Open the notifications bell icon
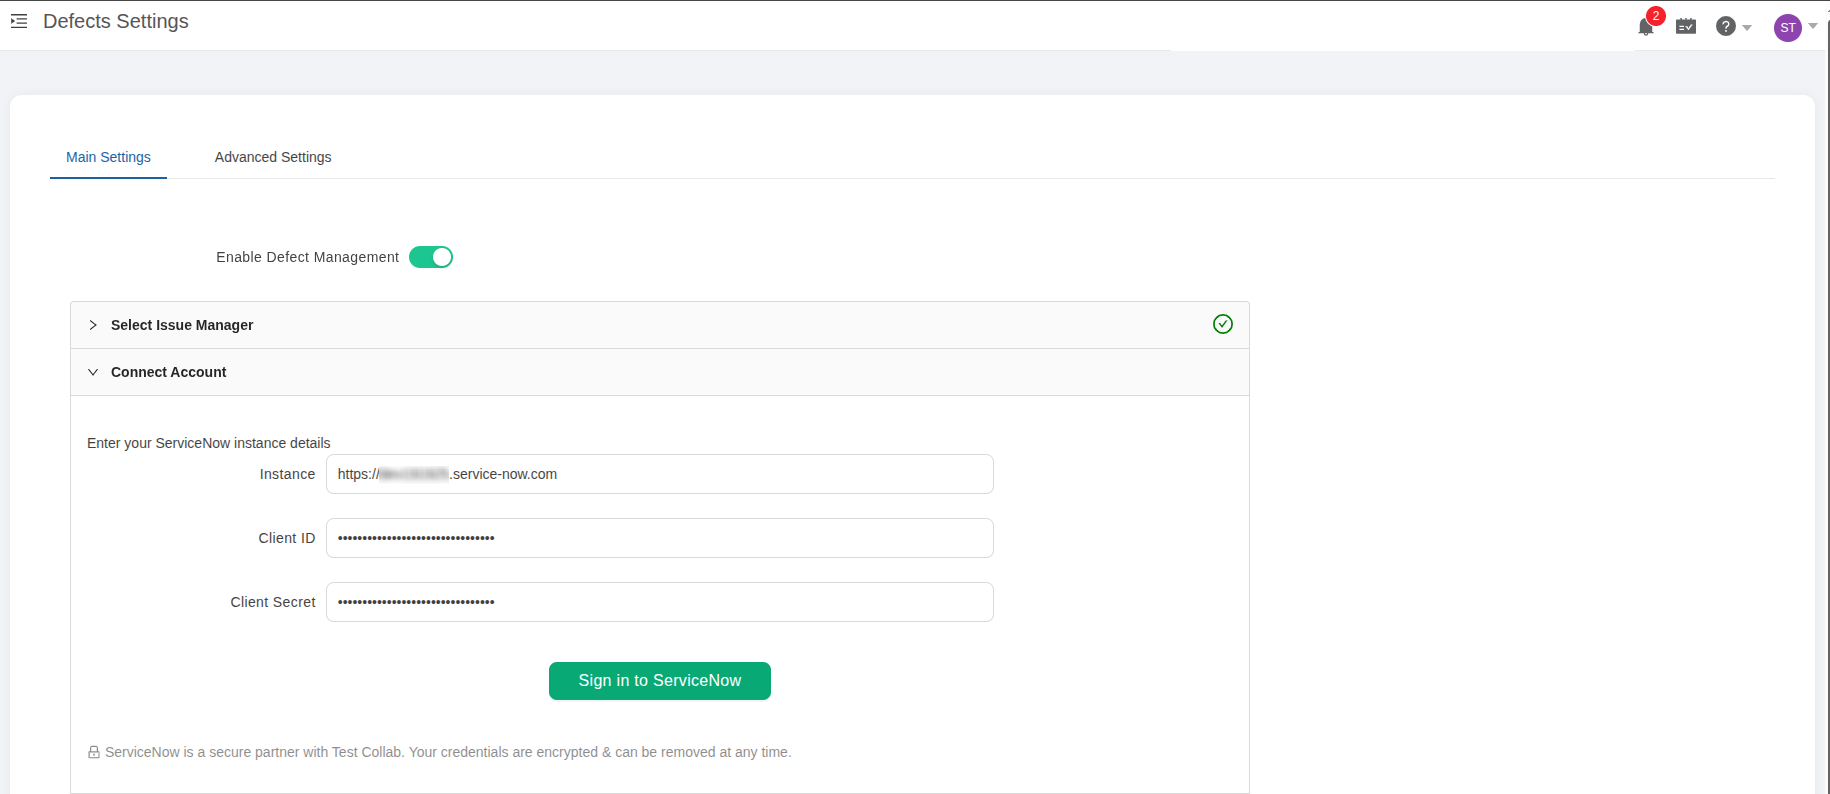 pyautogui.click(x=1646, y=27)
